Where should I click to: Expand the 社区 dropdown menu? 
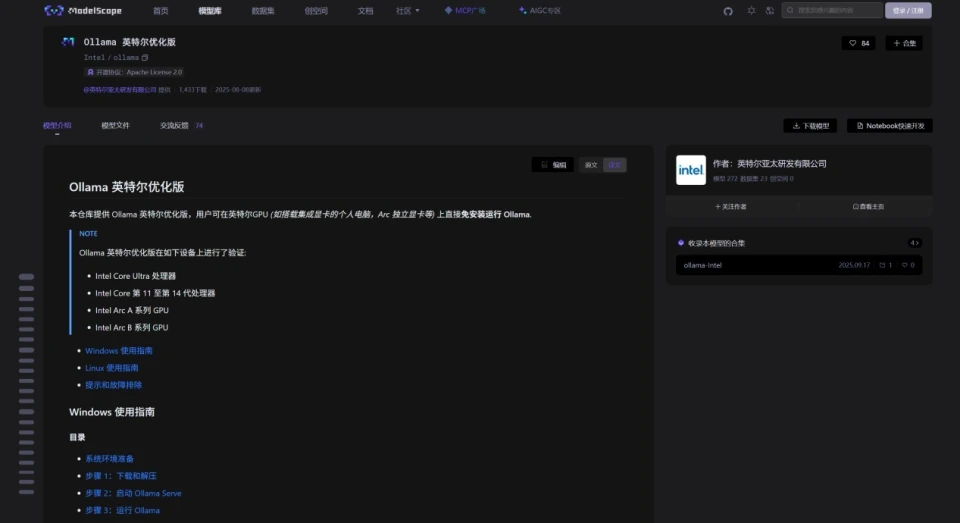(407, 11)
